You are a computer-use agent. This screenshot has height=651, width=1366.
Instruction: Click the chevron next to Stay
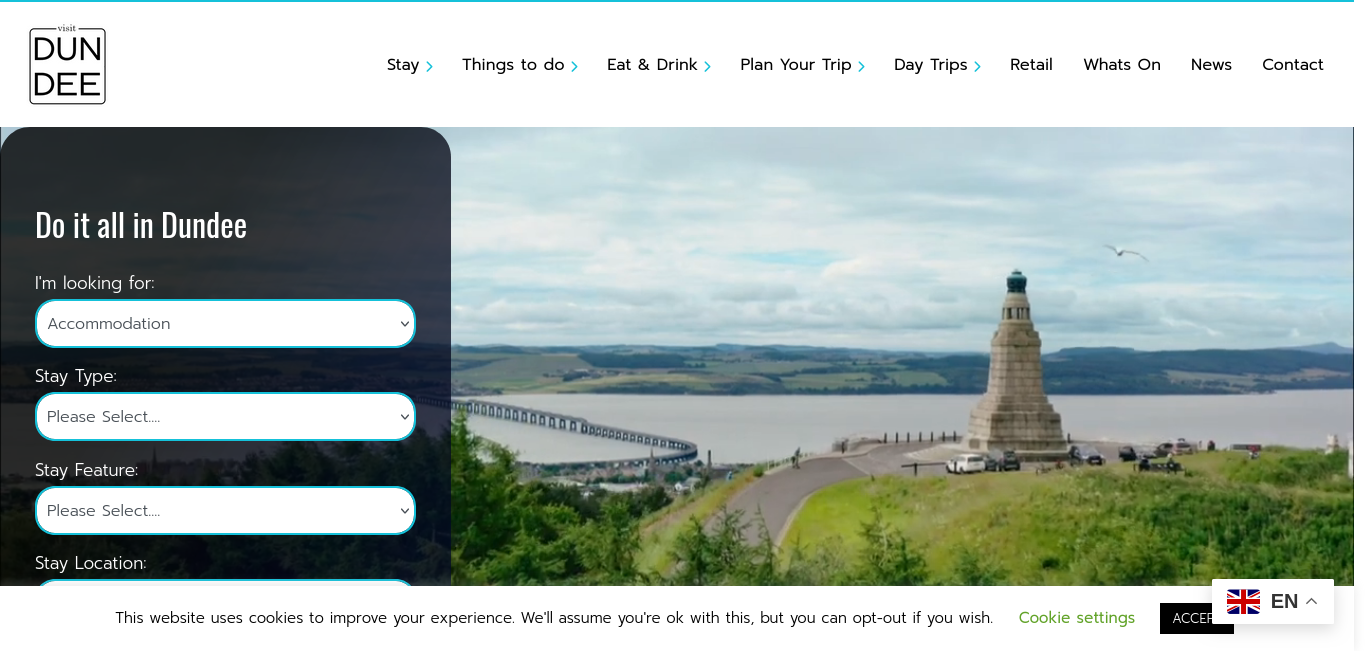pyautogui.click(x=429, y=66)
